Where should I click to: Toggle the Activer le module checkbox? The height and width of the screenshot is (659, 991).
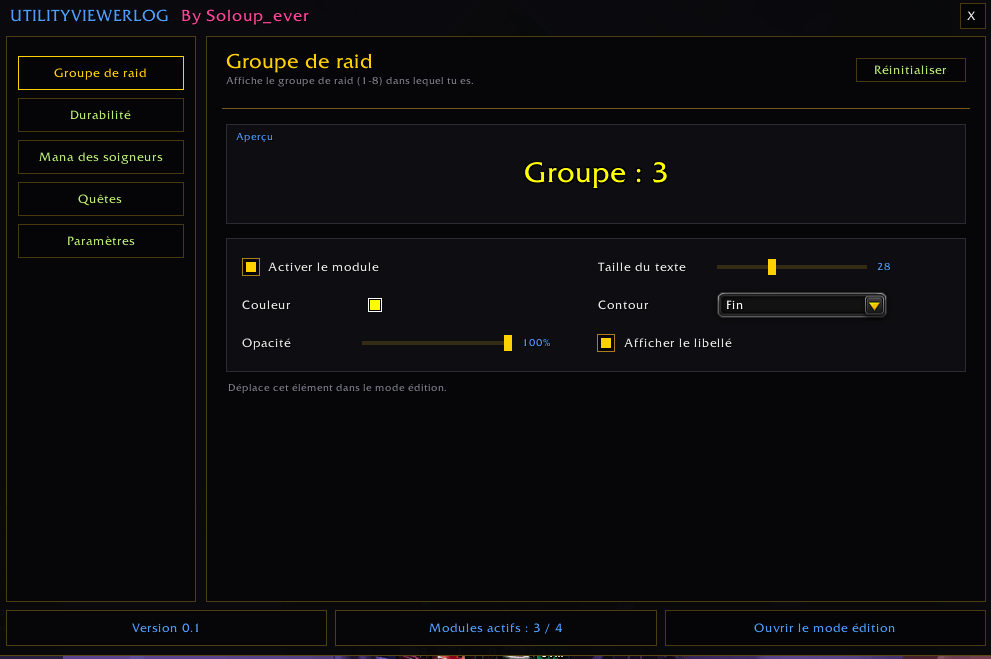[x=251, y=267]
